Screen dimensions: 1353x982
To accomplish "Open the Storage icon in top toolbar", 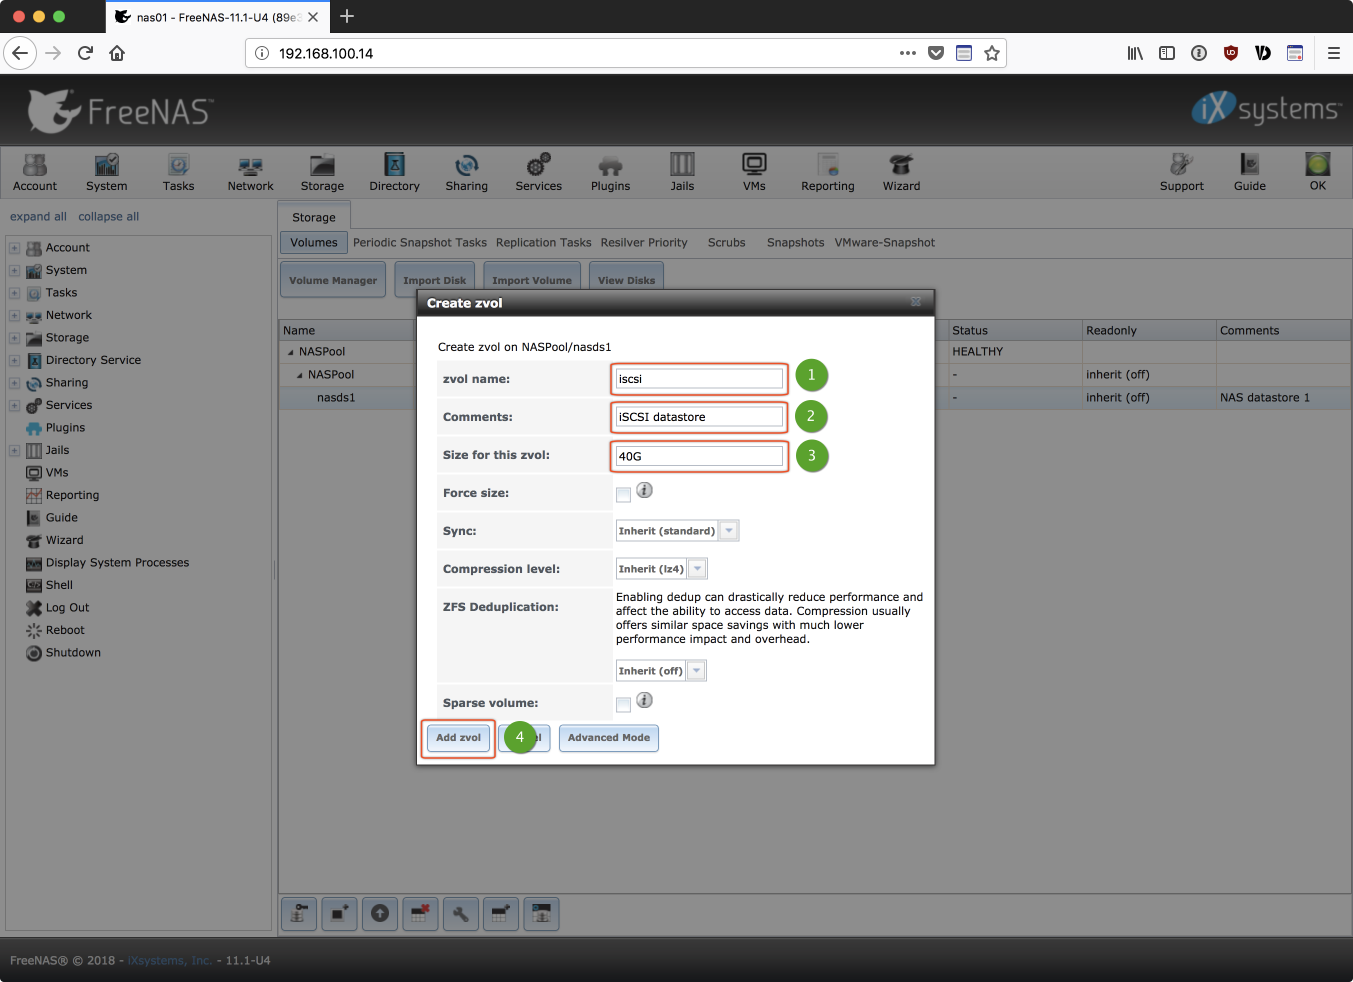I will point(322,171).
